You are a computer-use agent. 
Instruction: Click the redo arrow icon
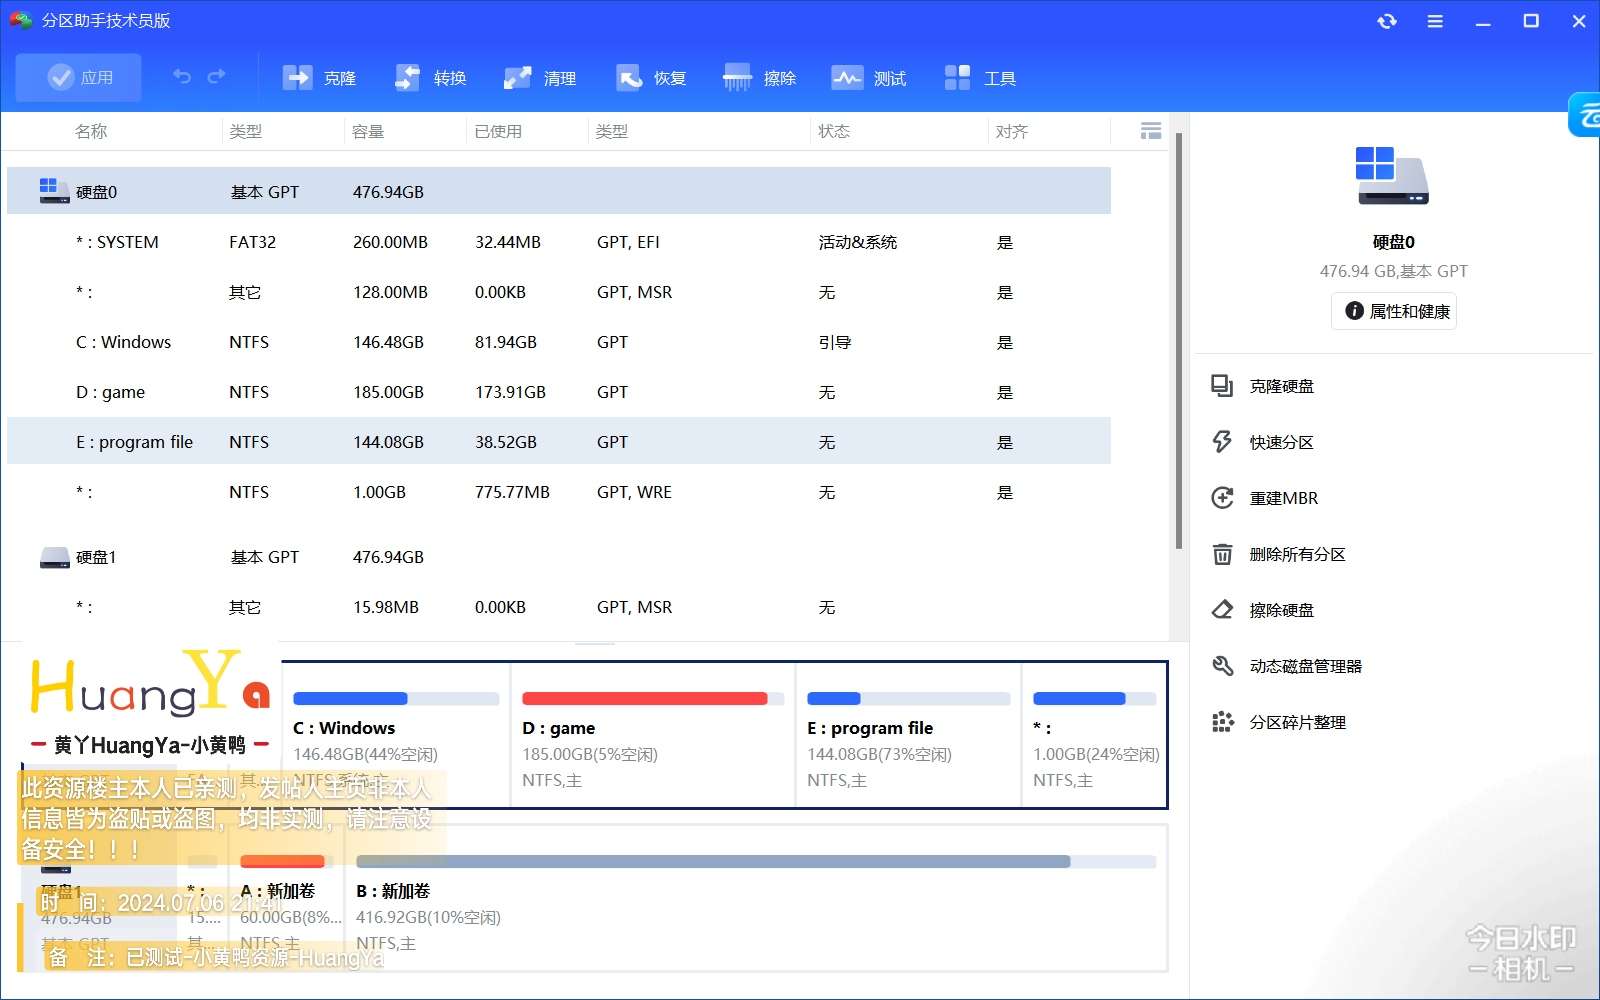[x=217, y=77]
